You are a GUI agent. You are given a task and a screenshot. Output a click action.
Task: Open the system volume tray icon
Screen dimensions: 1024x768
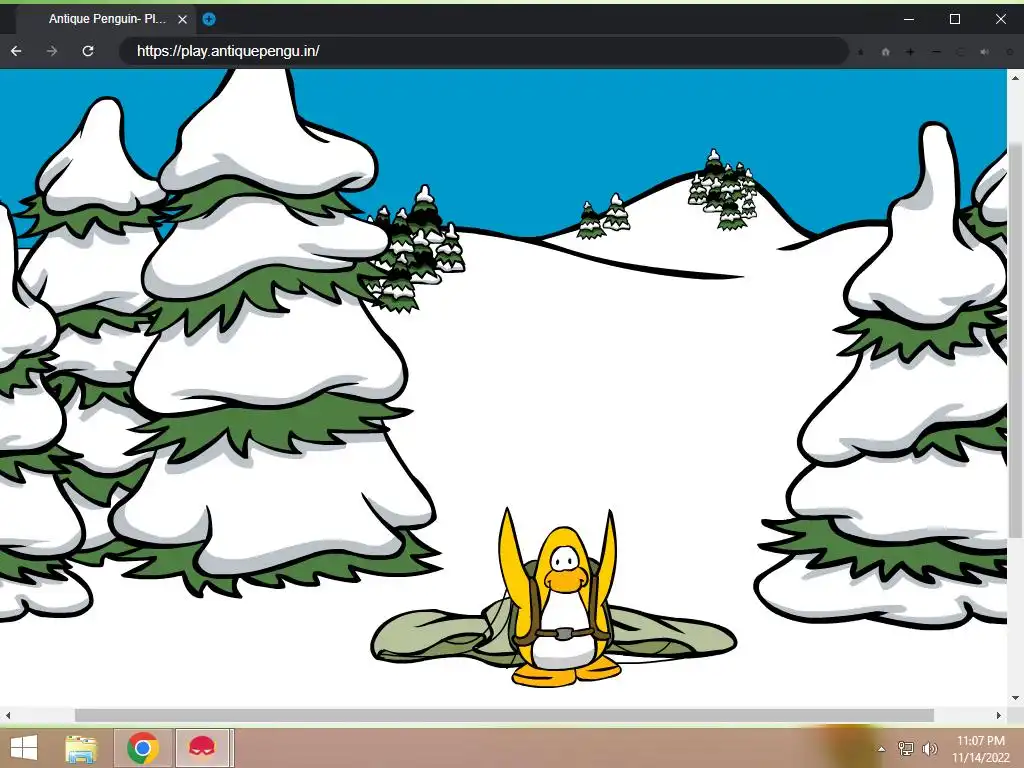click(929, 749)
